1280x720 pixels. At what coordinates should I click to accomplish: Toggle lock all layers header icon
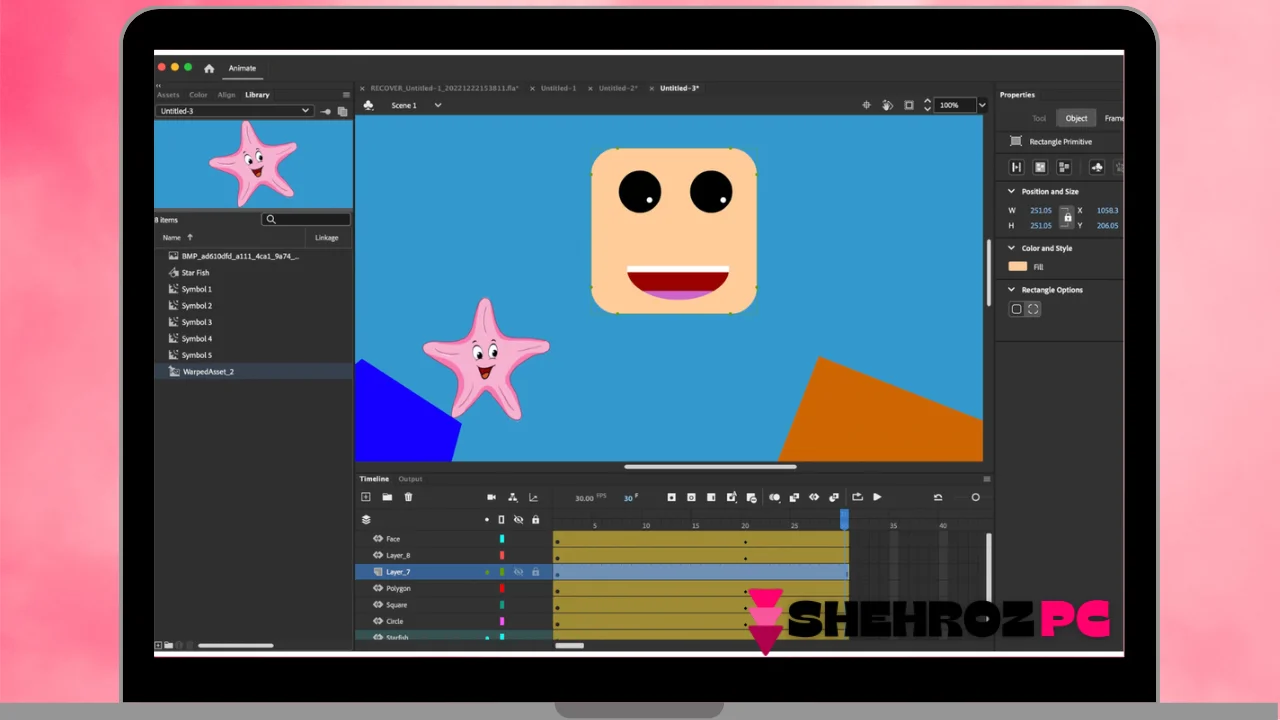tap(535, 520)
